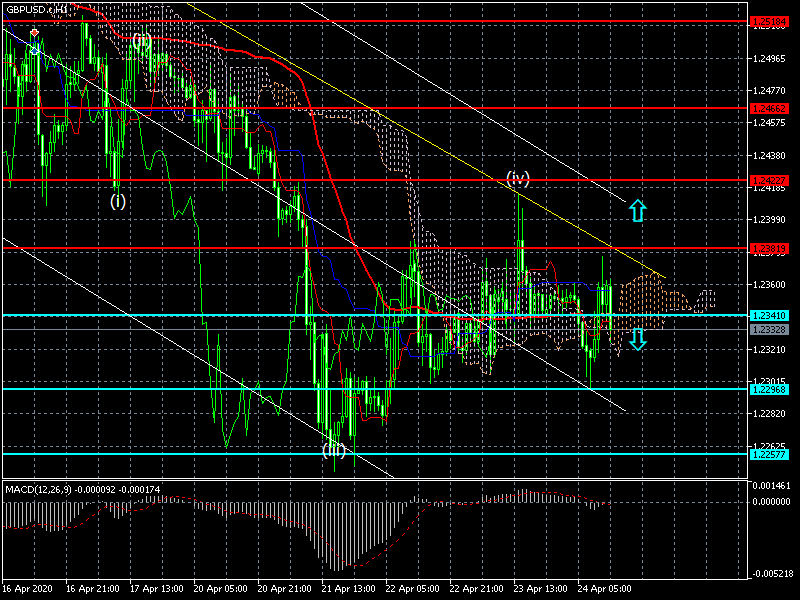
Task: Click the 1.24965 price scale value
Action: (x=769, y=59)
